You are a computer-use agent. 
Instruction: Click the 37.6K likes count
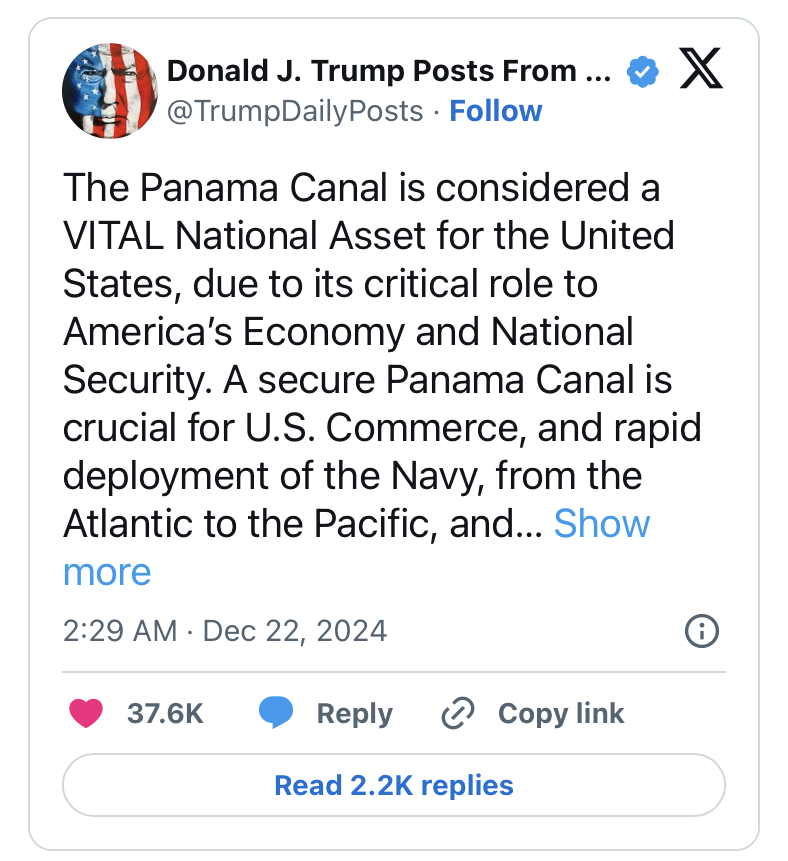point(166,713)
